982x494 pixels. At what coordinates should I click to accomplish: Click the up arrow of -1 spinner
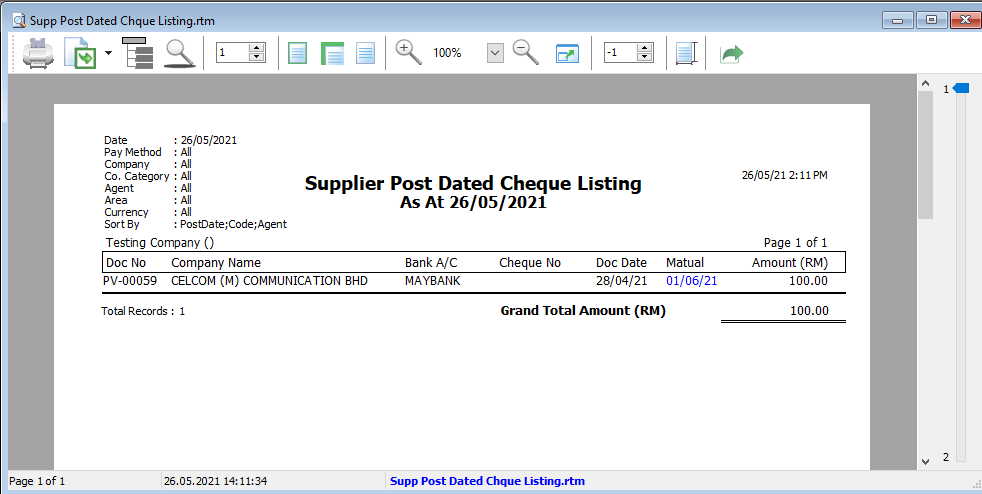pos(645,48)
